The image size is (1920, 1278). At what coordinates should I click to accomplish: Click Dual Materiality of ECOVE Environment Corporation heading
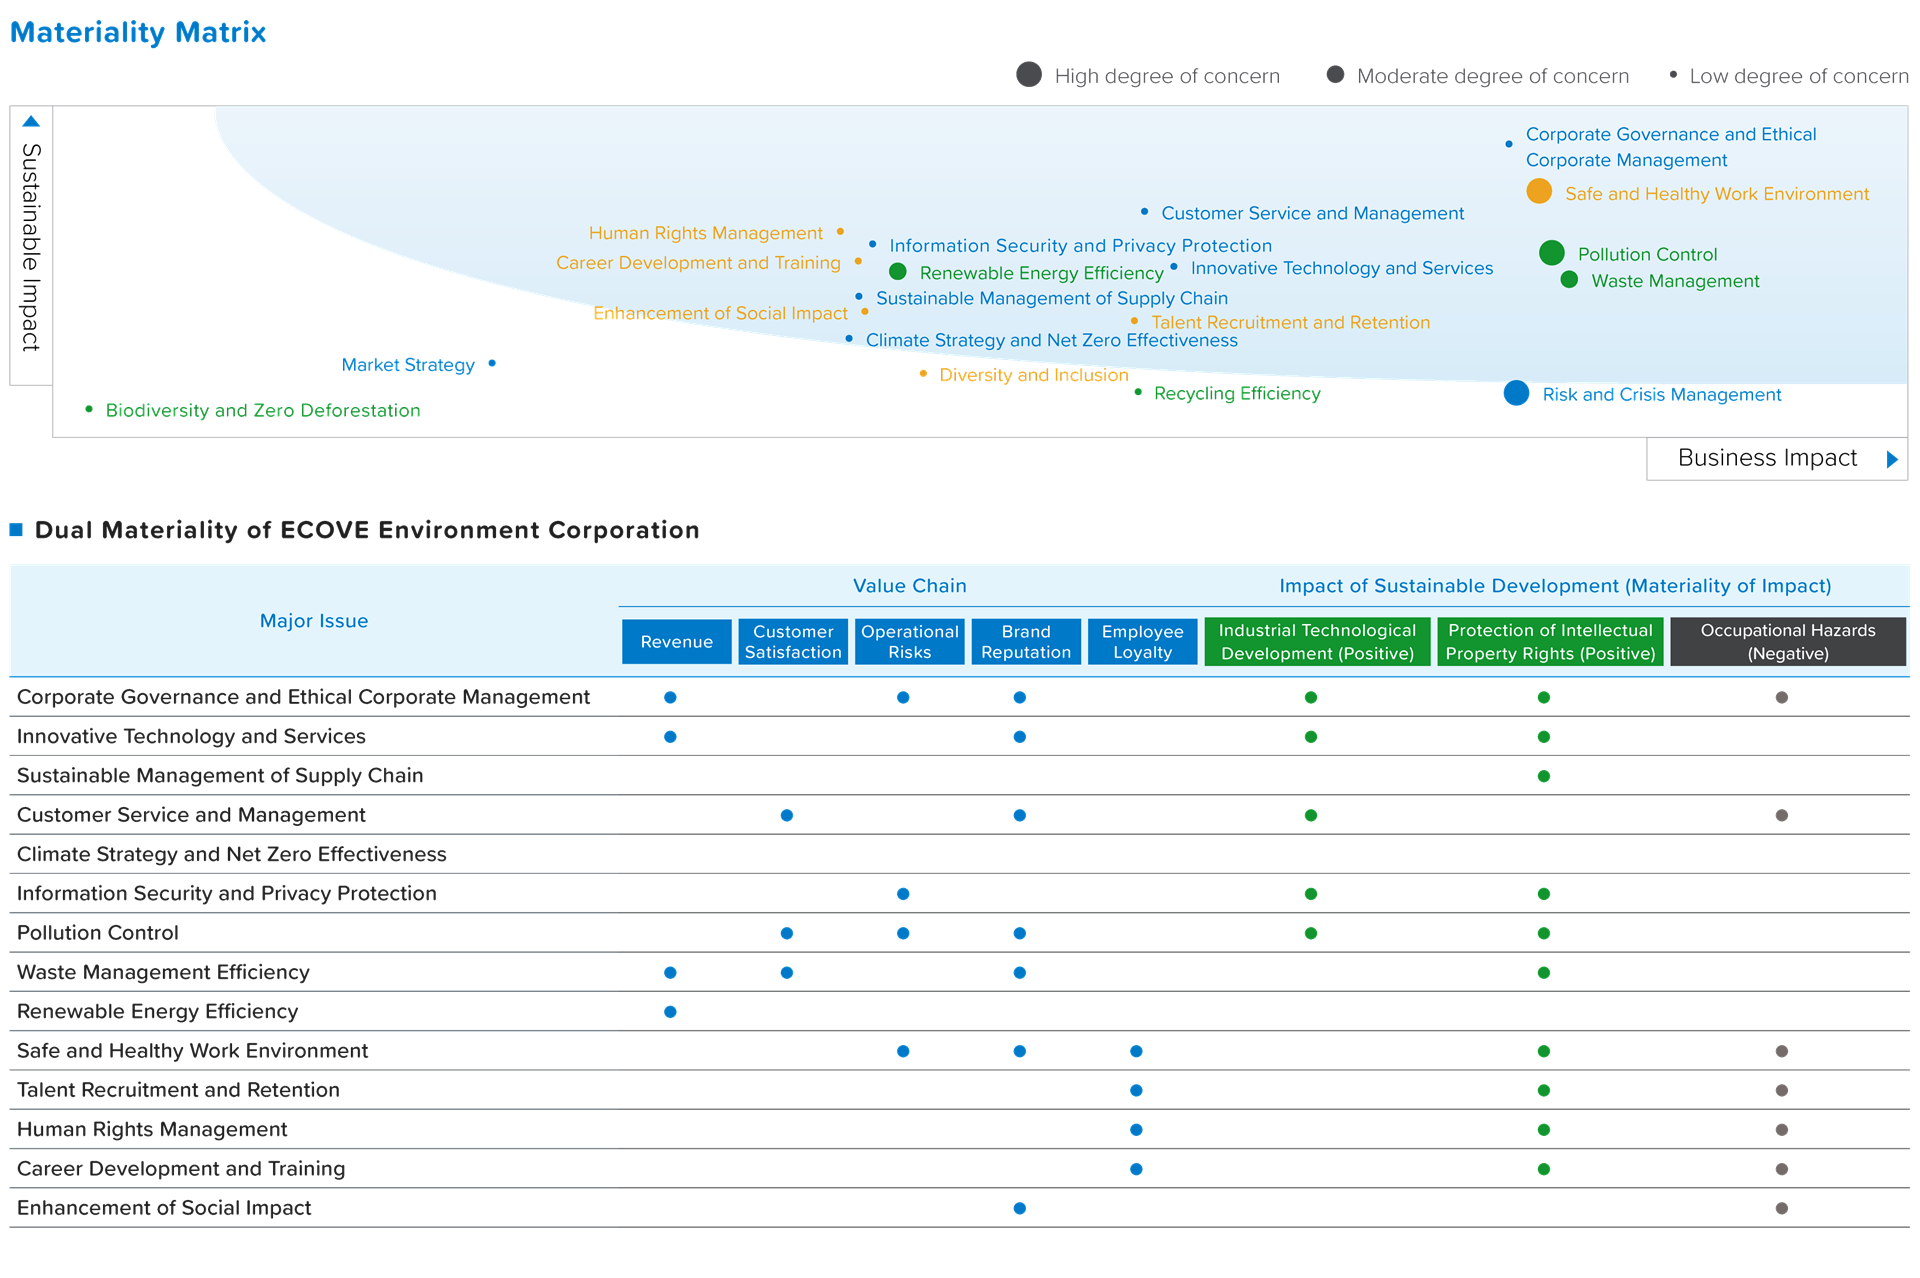(x=367, y=530)
